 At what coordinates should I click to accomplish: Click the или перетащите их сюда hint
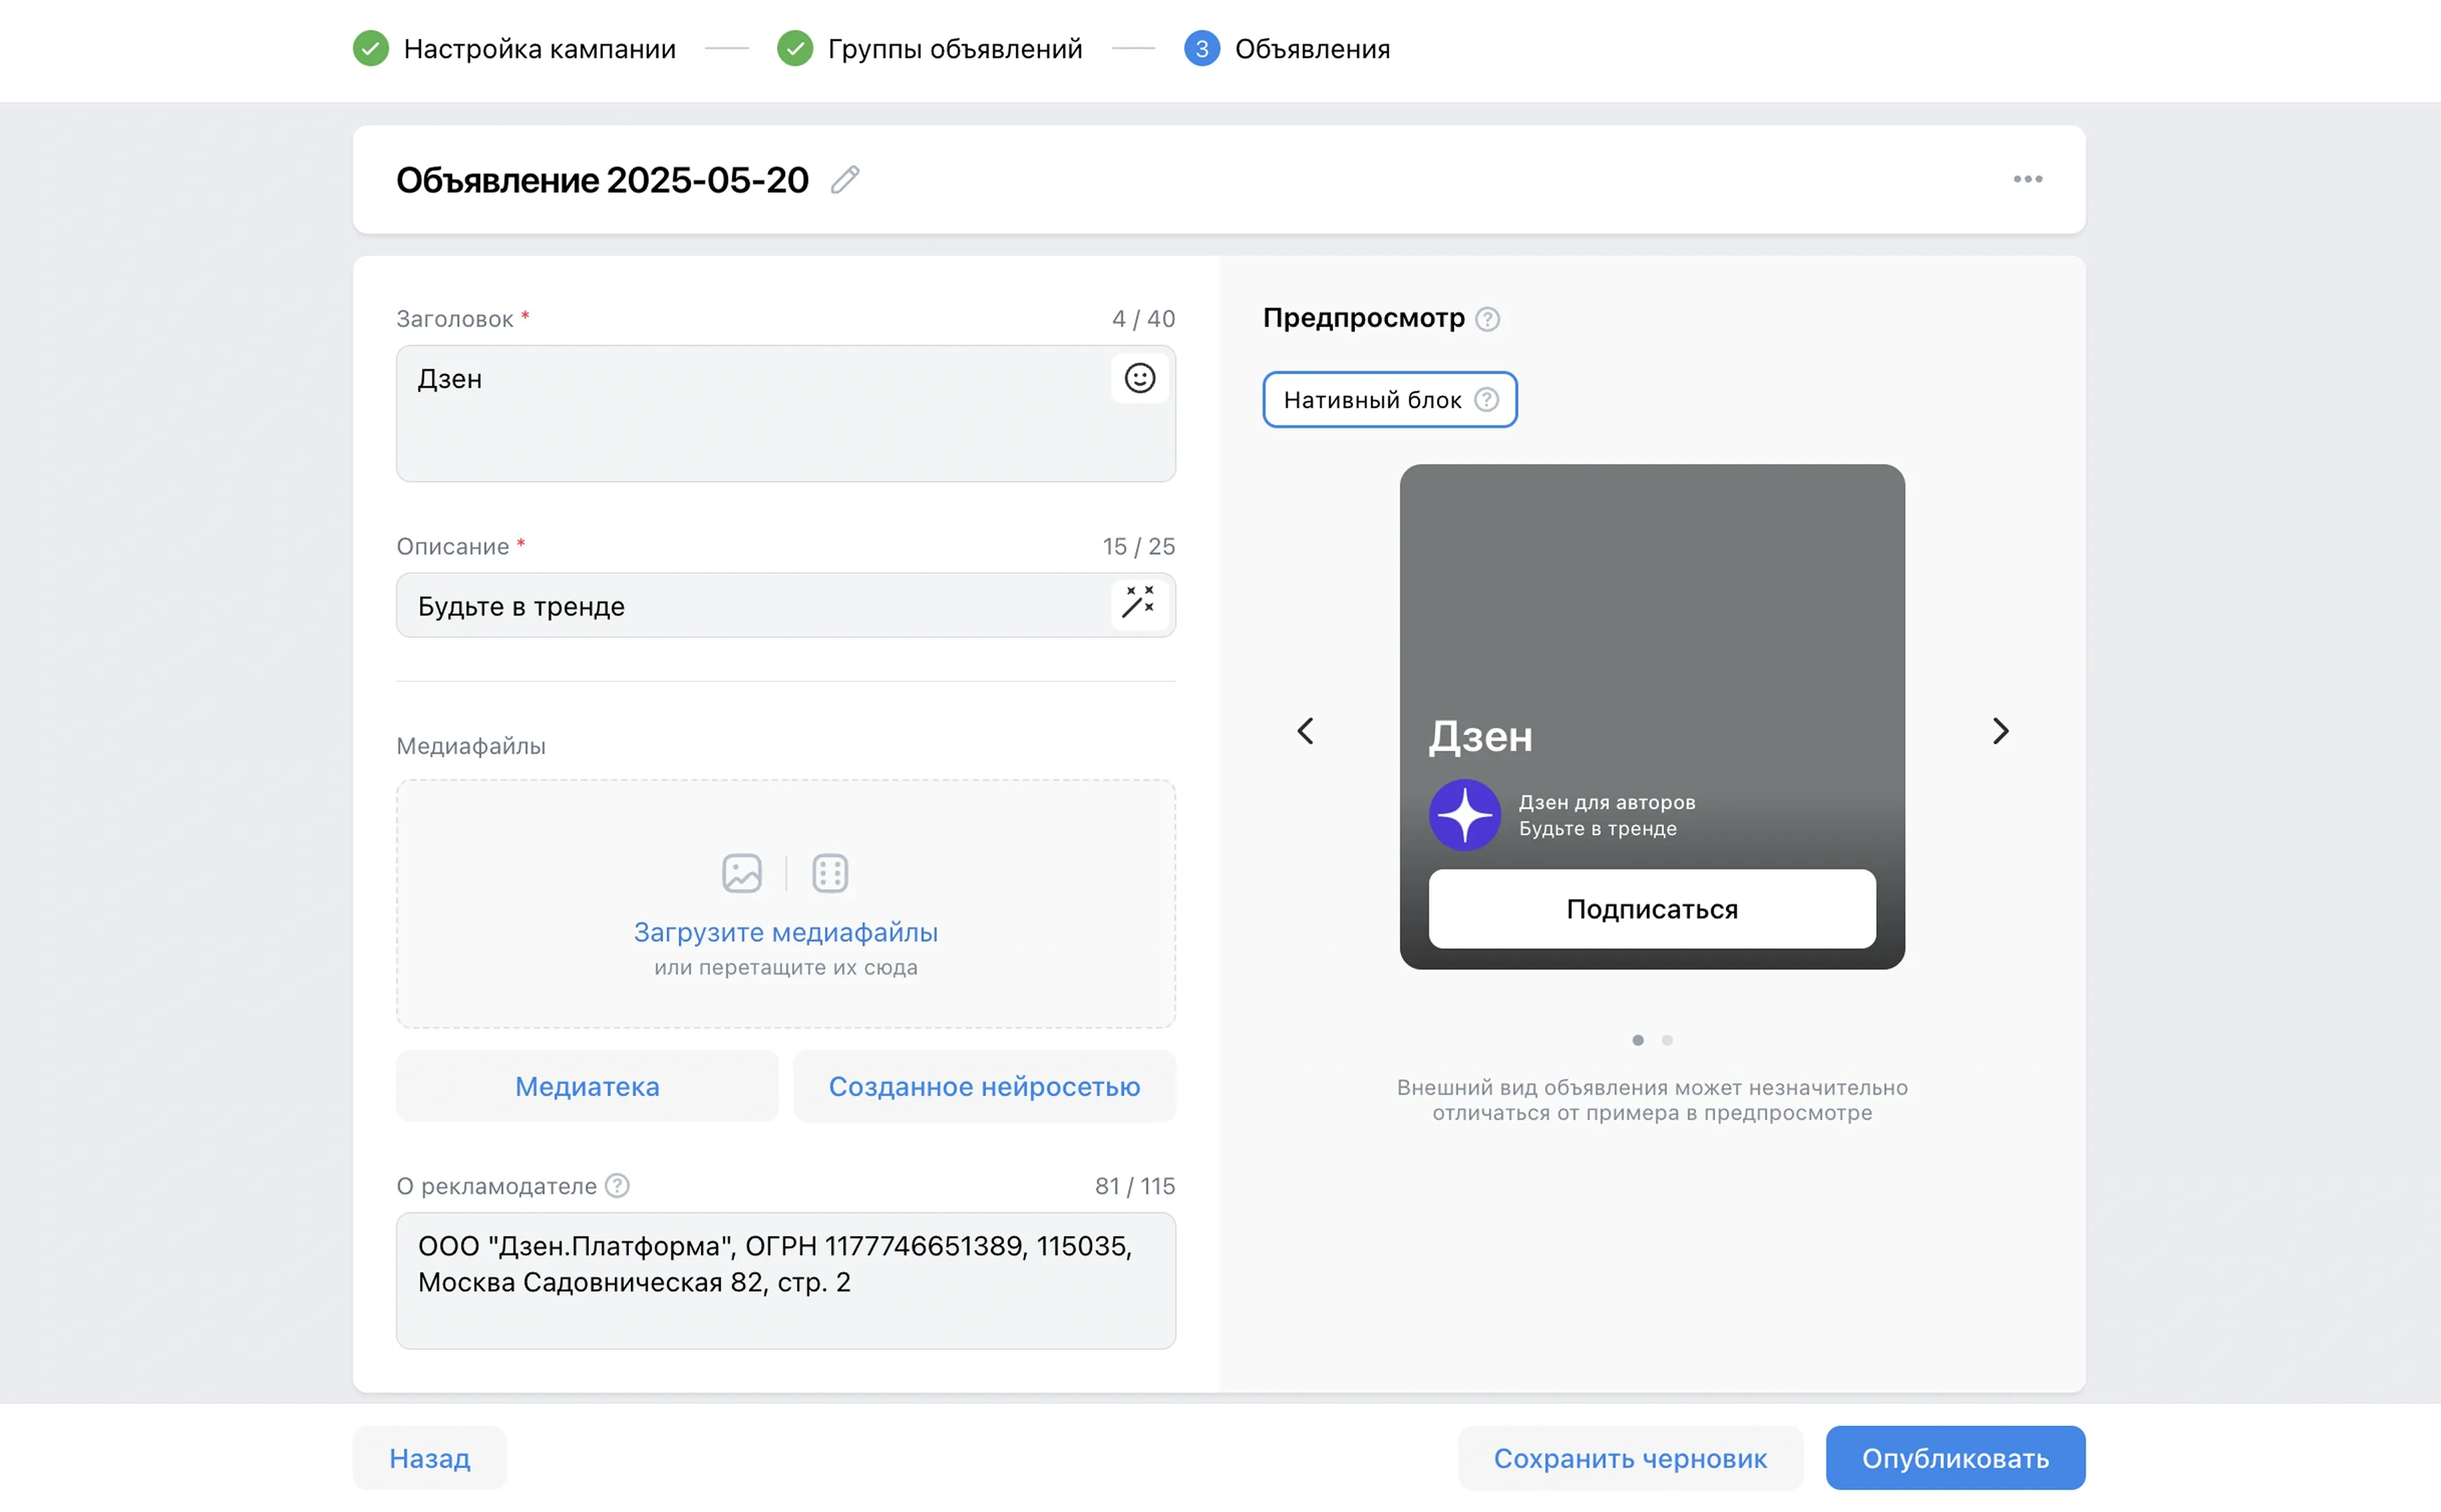pos(785,968)
